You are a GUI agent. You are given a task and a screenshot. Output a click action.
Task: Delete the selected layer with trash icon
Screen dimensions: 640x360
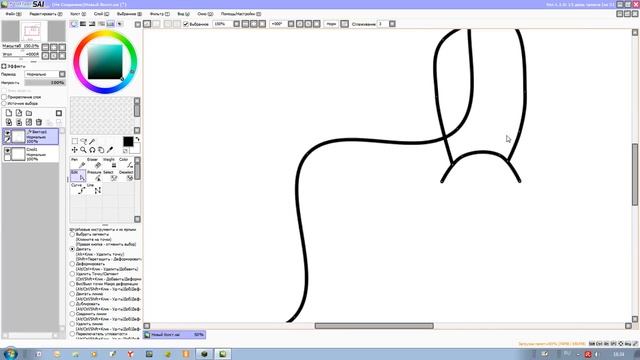tap(39, 122)
